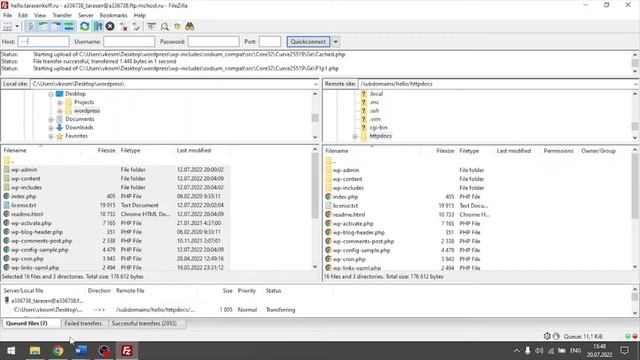This screenshot has height=360, width=640.
Task: Focus the Password input field
Action: point(213,42)
